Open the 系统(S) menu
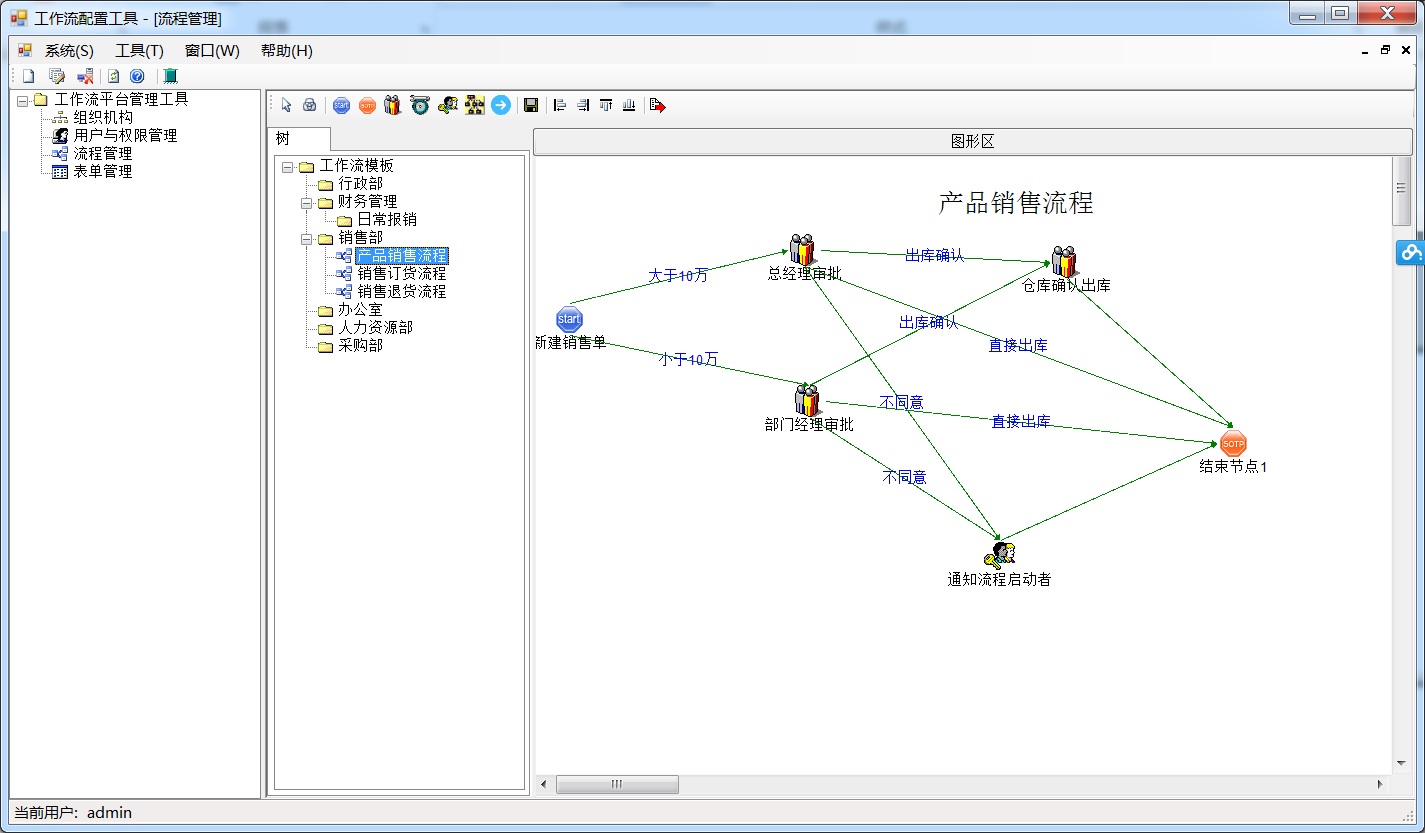Image resolution: width=1425 pixels, height=833 pixels. click(68, 51)
